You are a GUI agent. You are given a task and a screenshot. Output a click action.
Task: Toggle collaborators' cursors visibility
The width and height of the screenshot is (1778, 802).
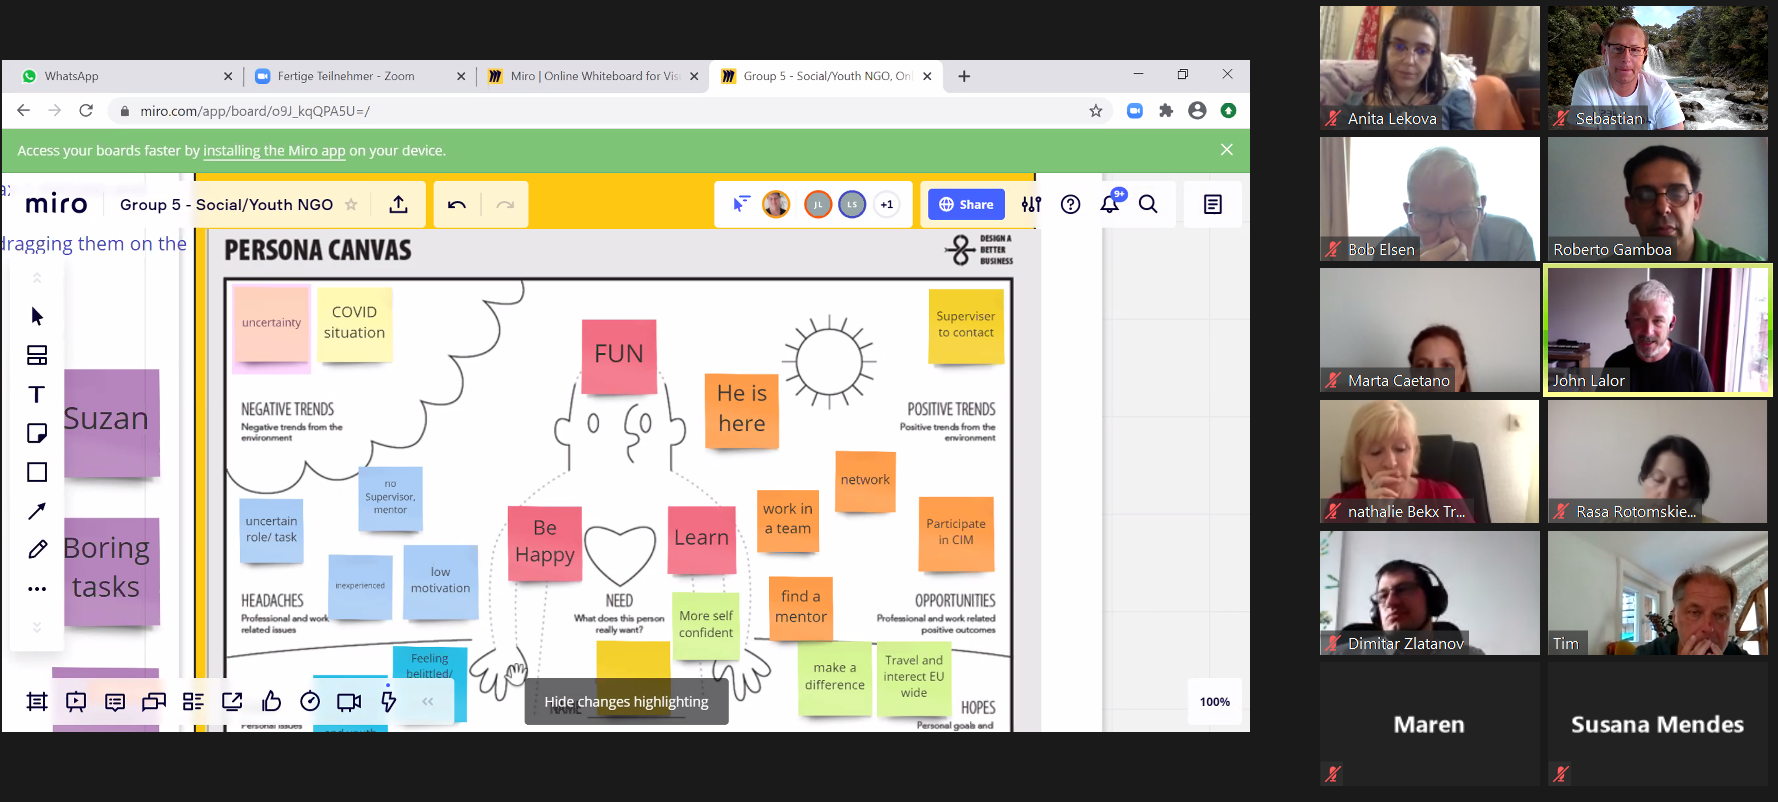[x=740, y=204]
